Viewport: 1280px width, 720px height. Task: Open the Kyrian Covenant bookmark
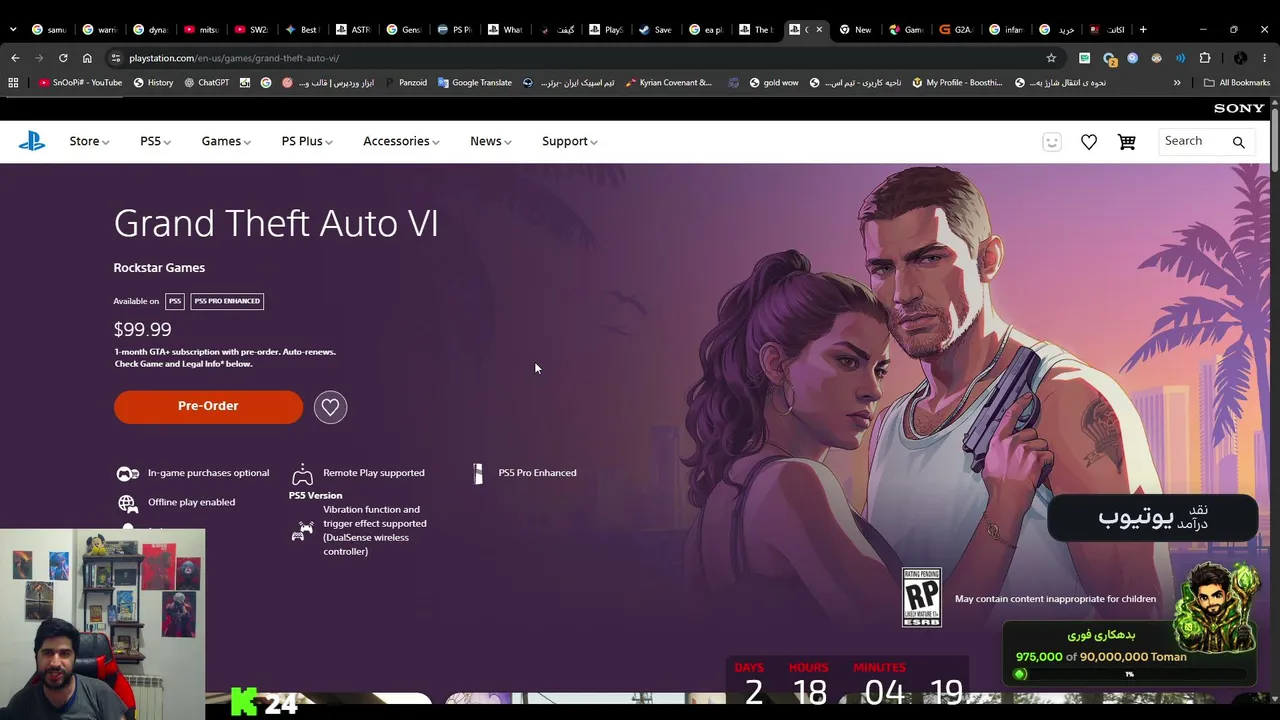[x=668, y=83]
